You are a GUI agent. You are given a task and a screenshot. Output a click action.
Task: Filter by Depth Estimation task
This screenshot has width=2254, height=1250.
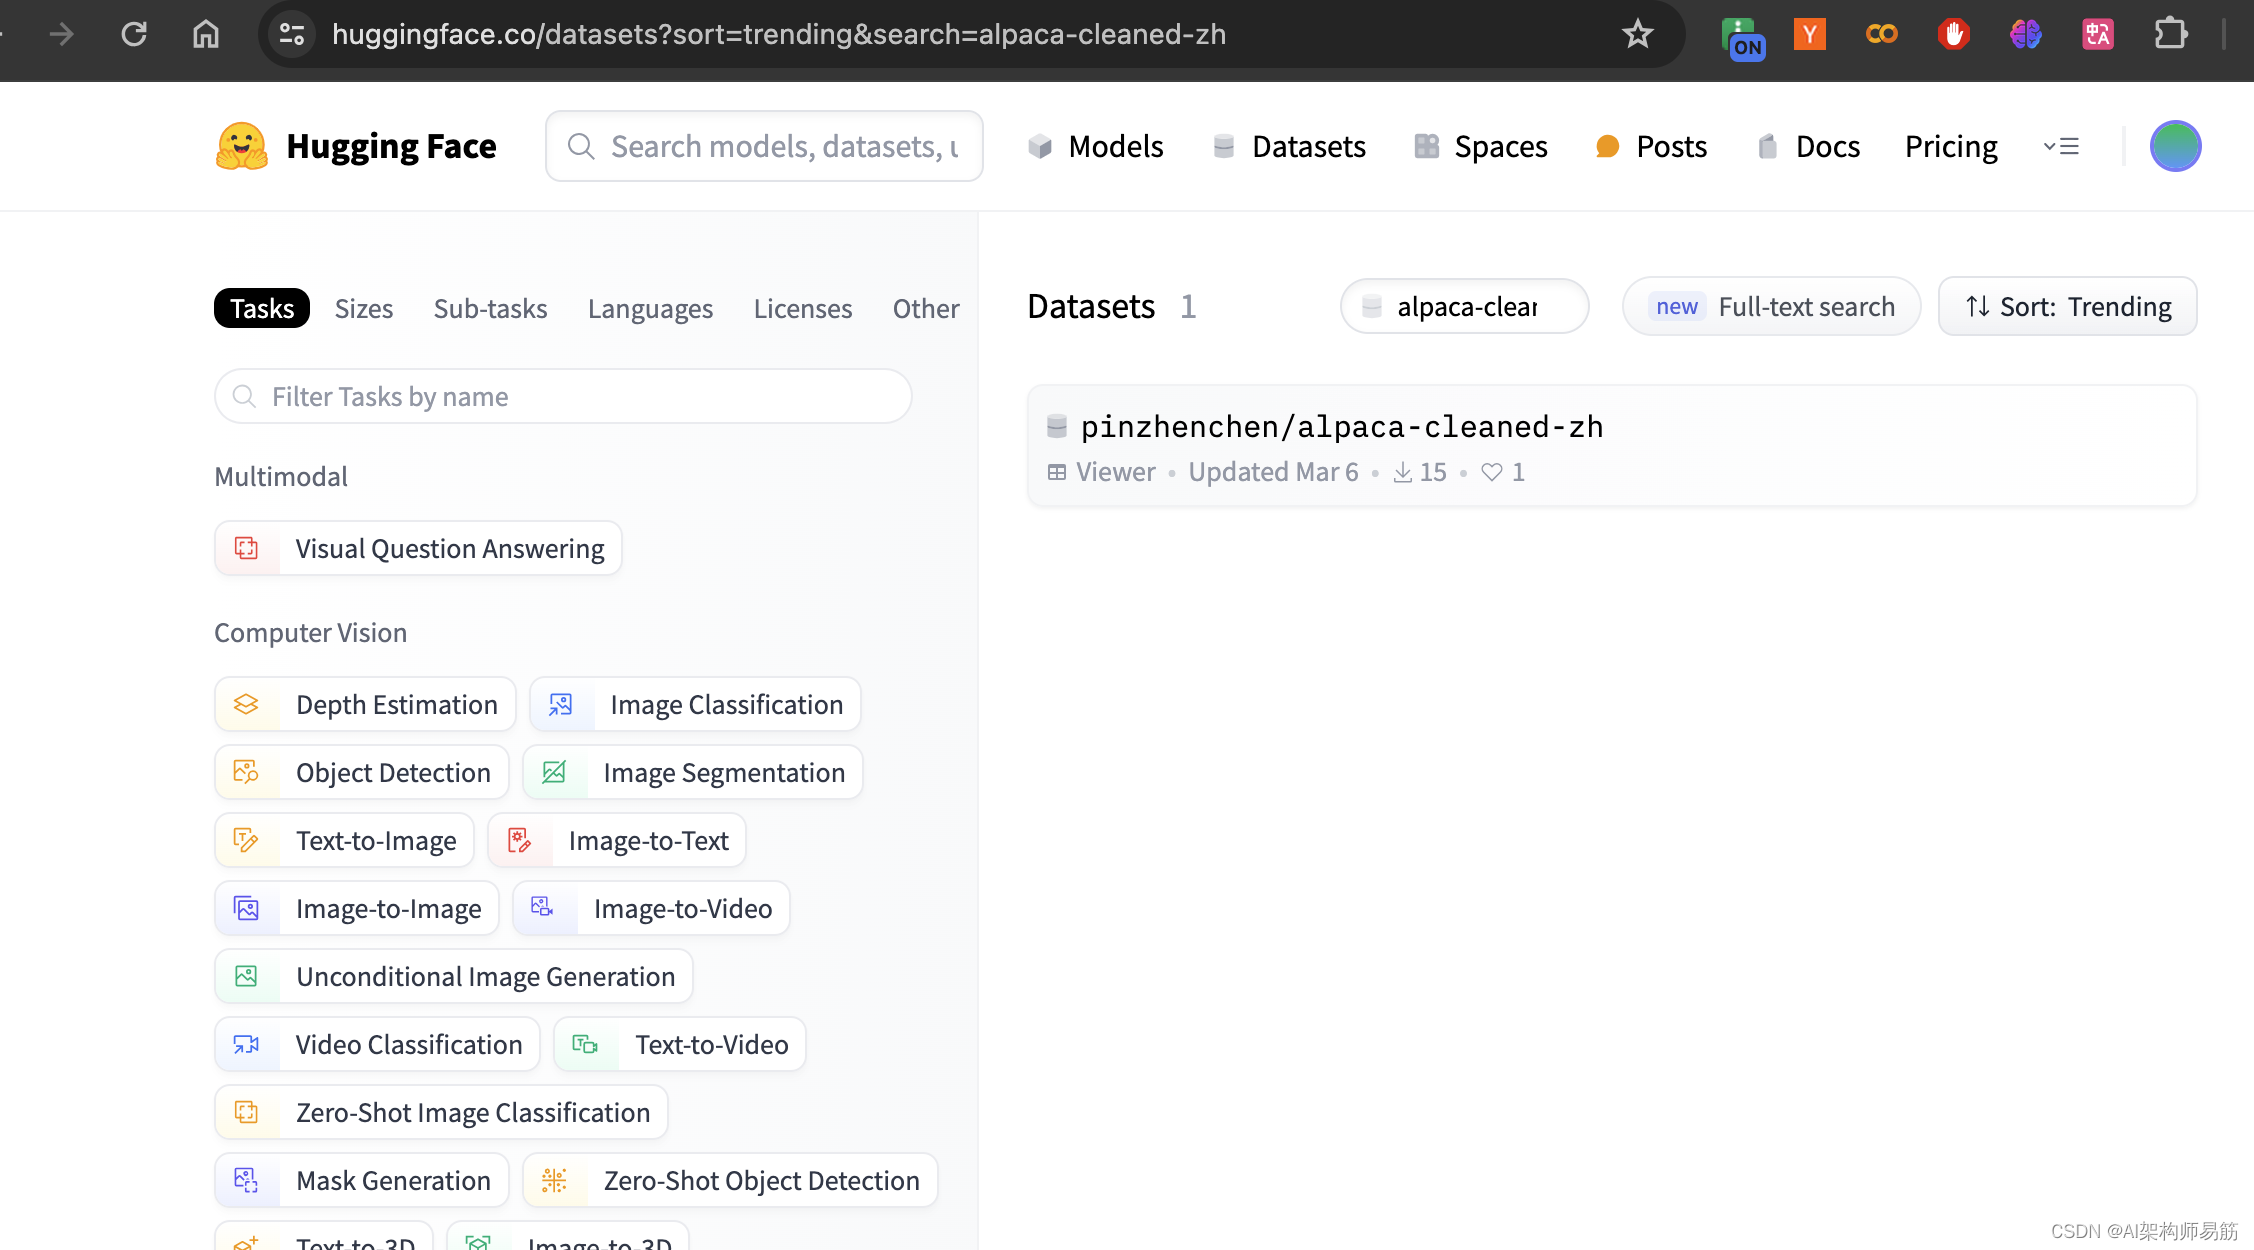365,704
